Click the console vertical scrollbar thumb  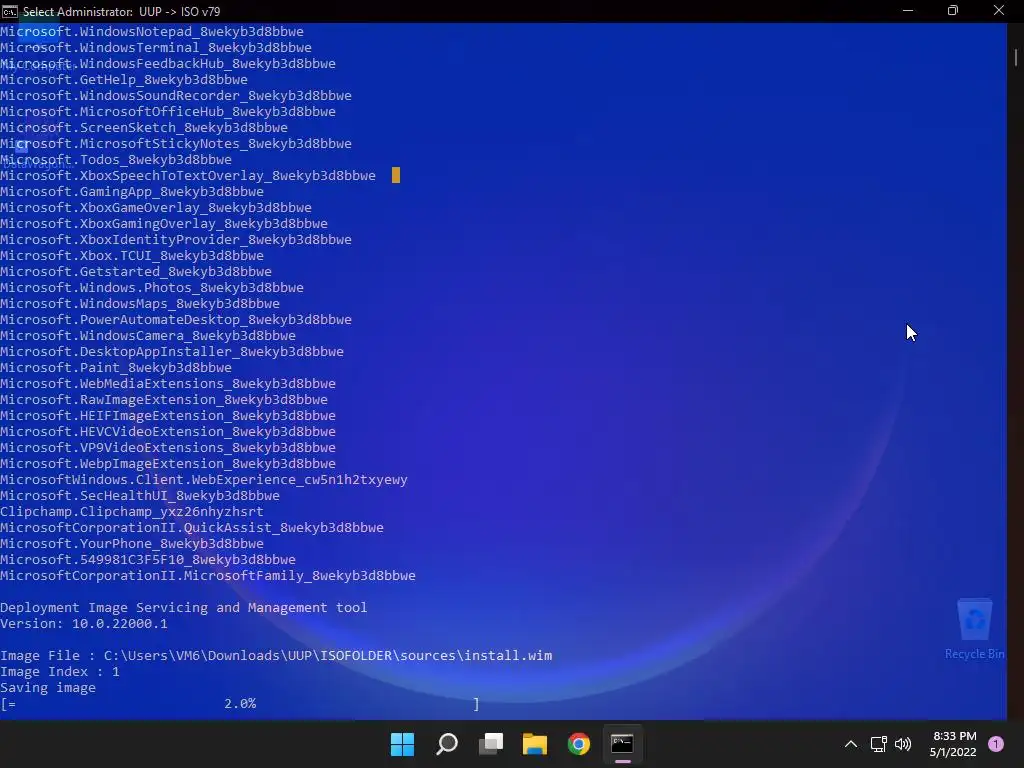pos(1016,57)
